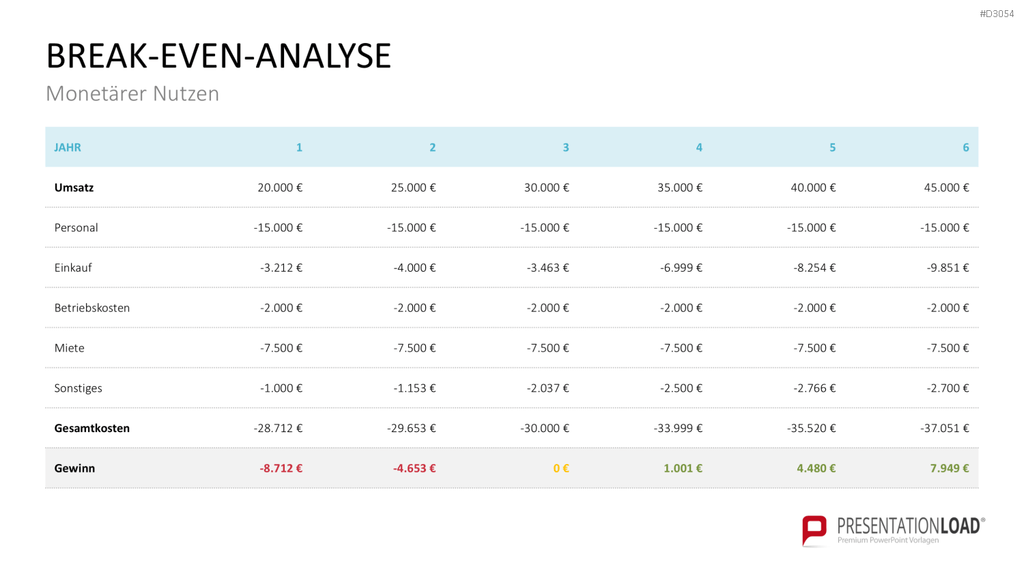Click the #D3054 slide code
1024x576 pixels.
[997, 14]
